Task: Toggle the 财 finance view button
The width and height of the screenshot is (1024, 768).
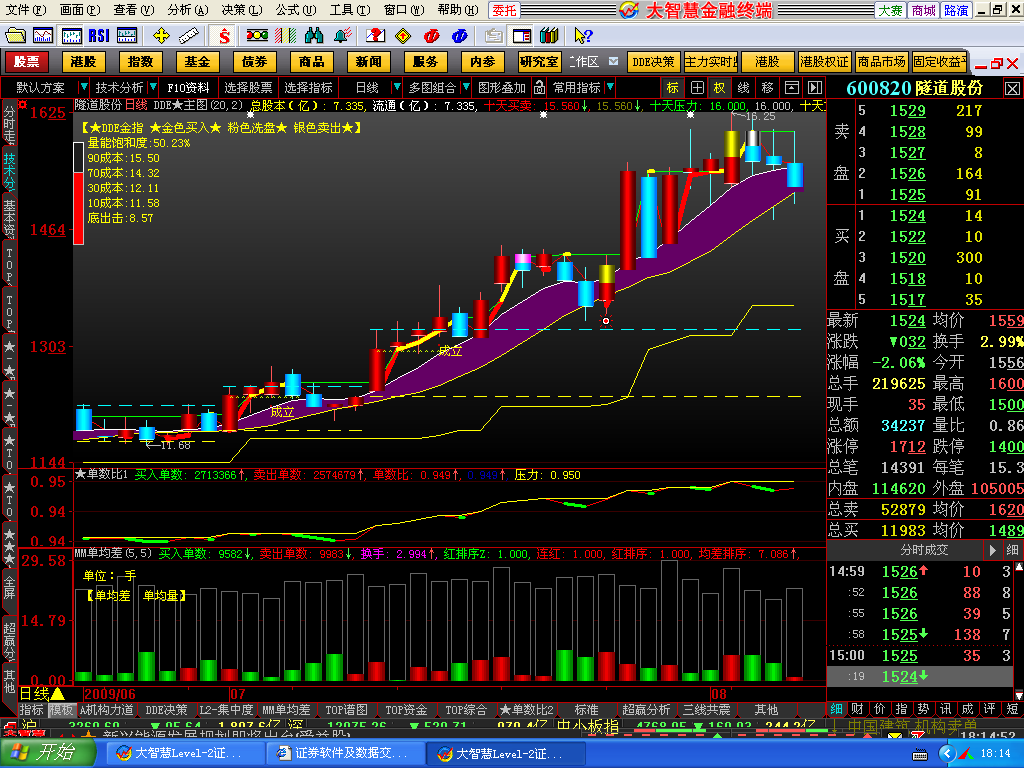Action: point(857,709)
